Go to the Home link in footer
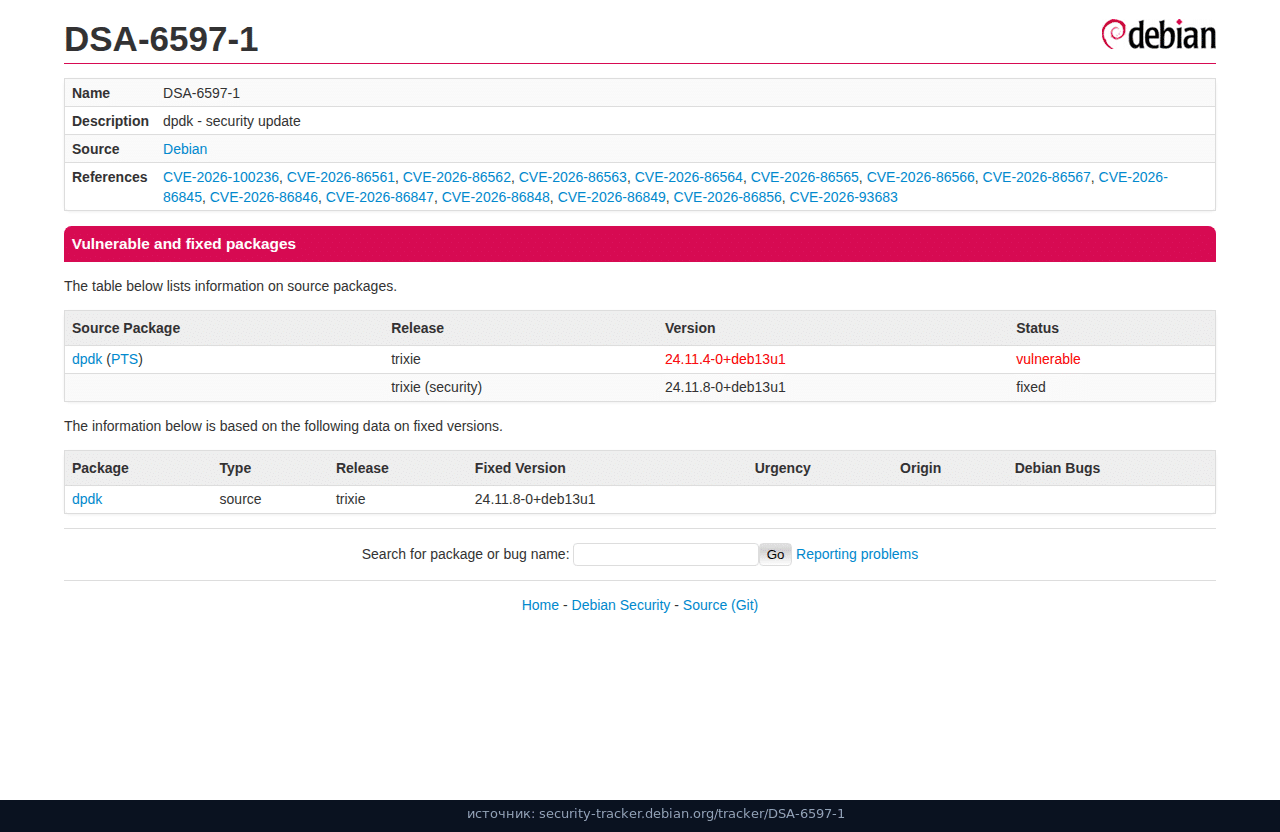The width and height of the screenshot is (1280, 832). tap(540, 605)
